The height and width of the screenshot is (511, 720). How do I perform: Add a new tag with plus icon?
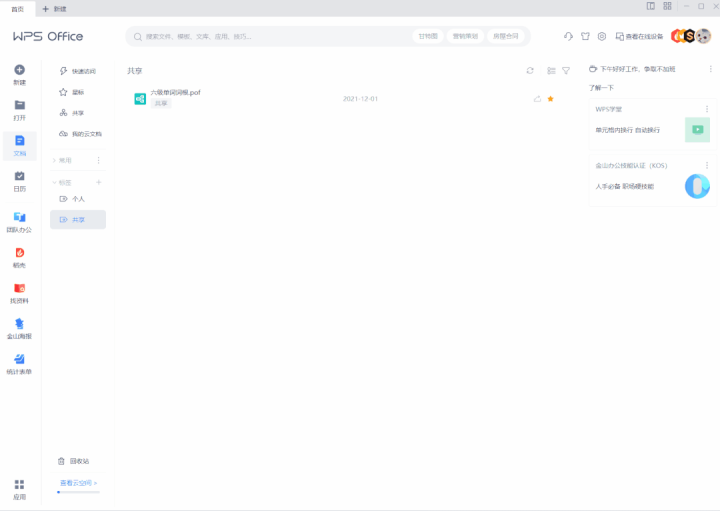click(x=98, y=182)
